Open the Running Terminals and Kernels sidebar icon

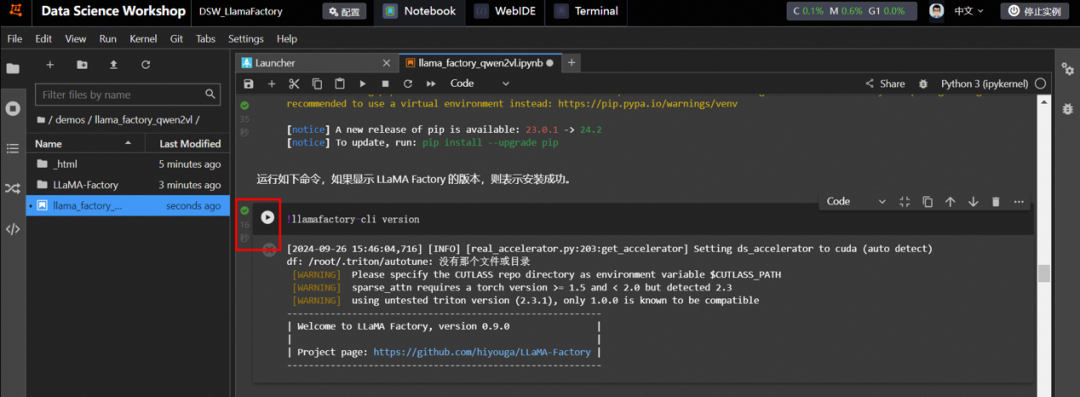[x=12, y=108]
